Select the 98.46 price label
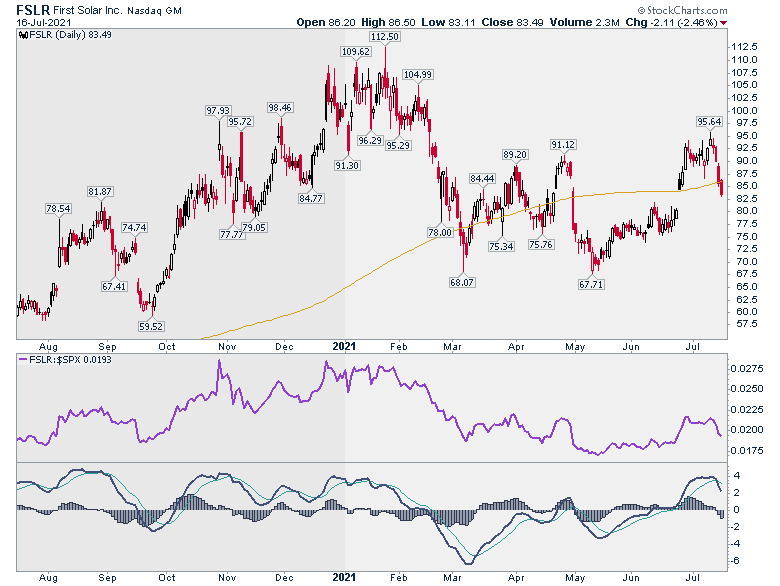 tap(280, 107)
